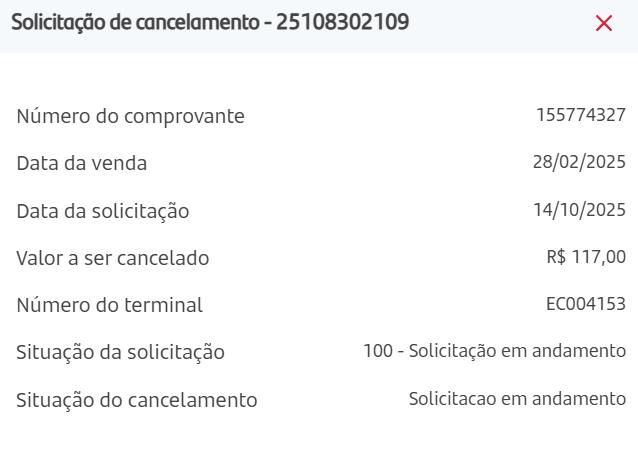Click the 'Situação da solicitação' label
The height and width of the screenshot is (457, 638).
tap(120, 352)
